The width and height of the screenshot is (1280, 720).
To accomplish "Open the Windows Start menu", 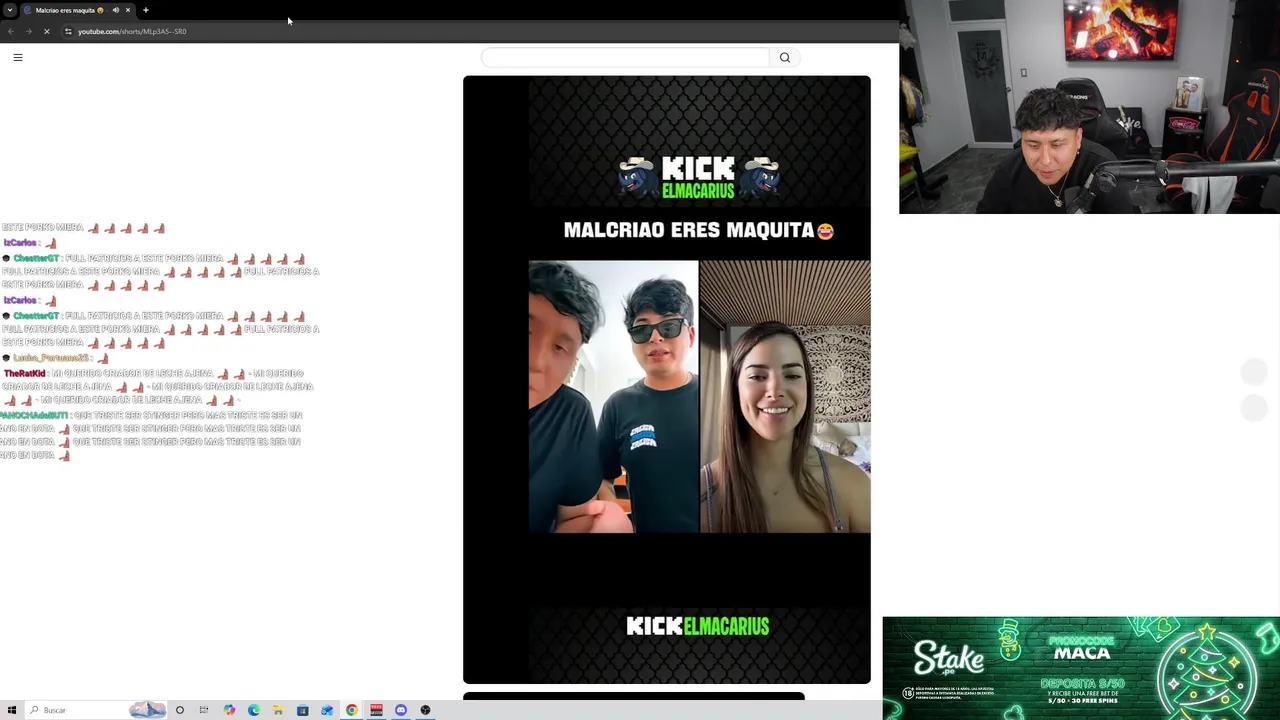I will tap(12, 710).
